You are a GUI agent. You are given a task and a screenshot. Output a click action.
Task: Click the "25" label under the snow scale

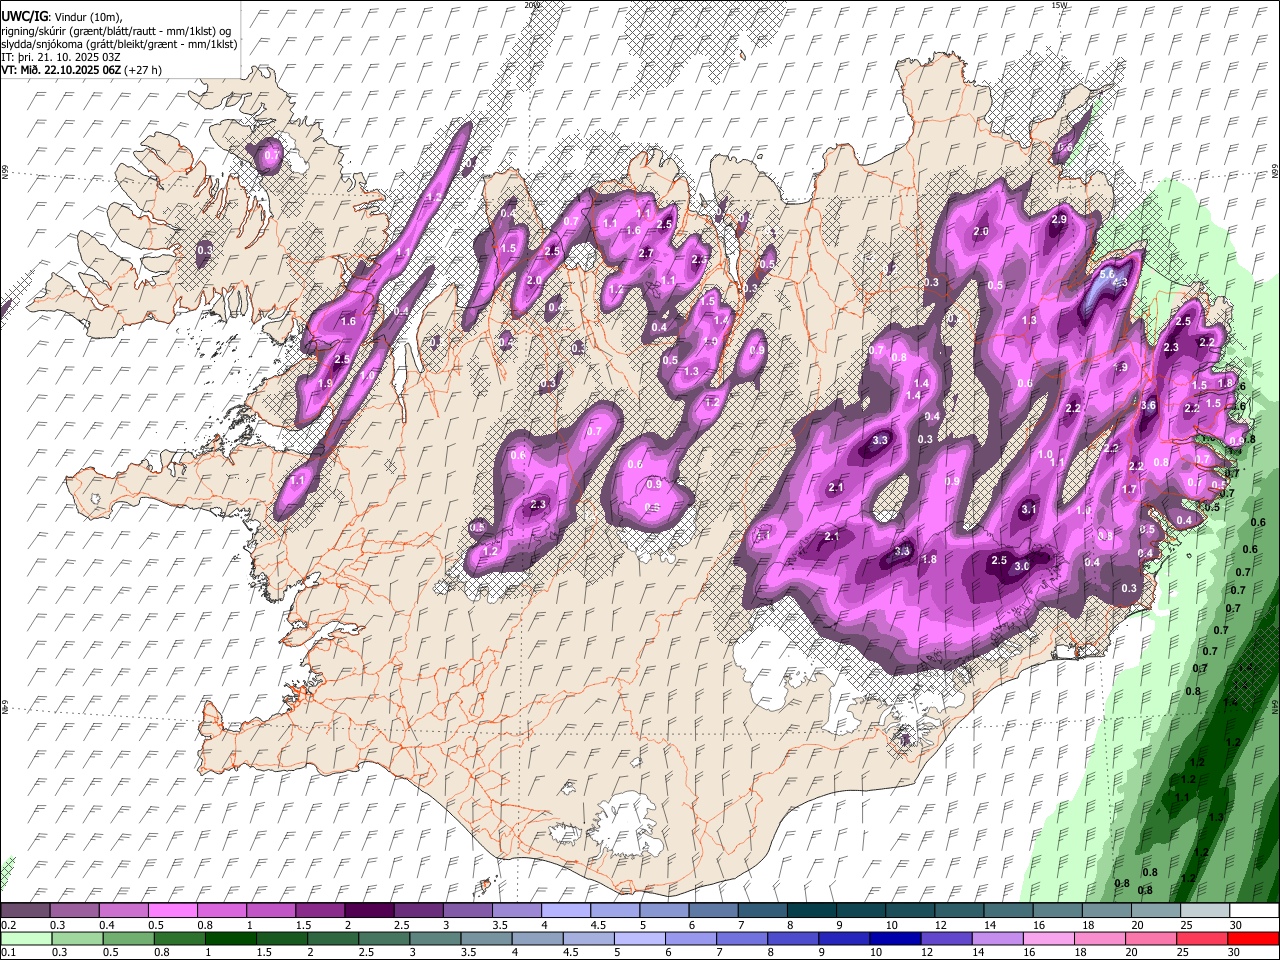click(1186, 925)
